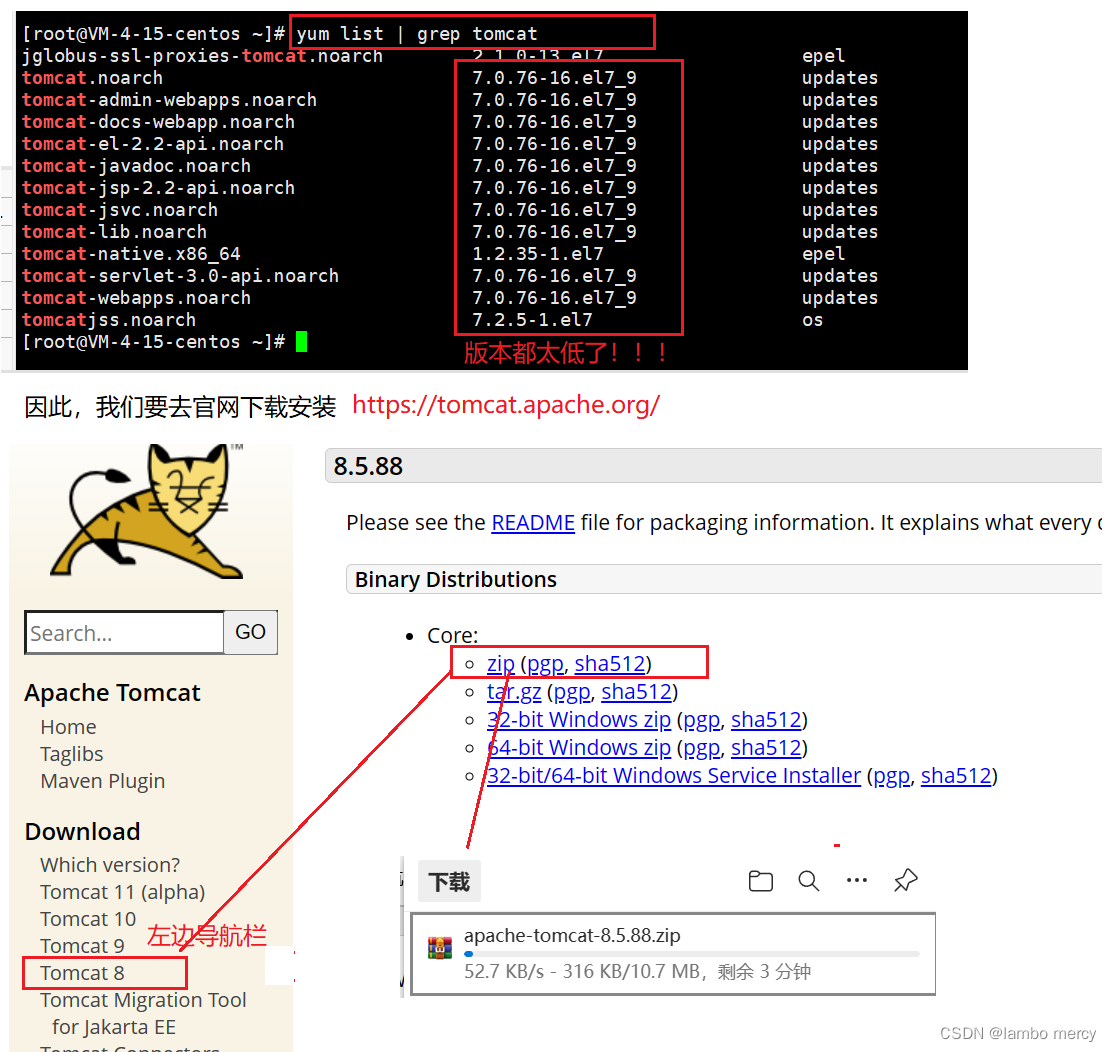Open the README link
Viewport: 1112px width, 1052px height.
(533, 523)
